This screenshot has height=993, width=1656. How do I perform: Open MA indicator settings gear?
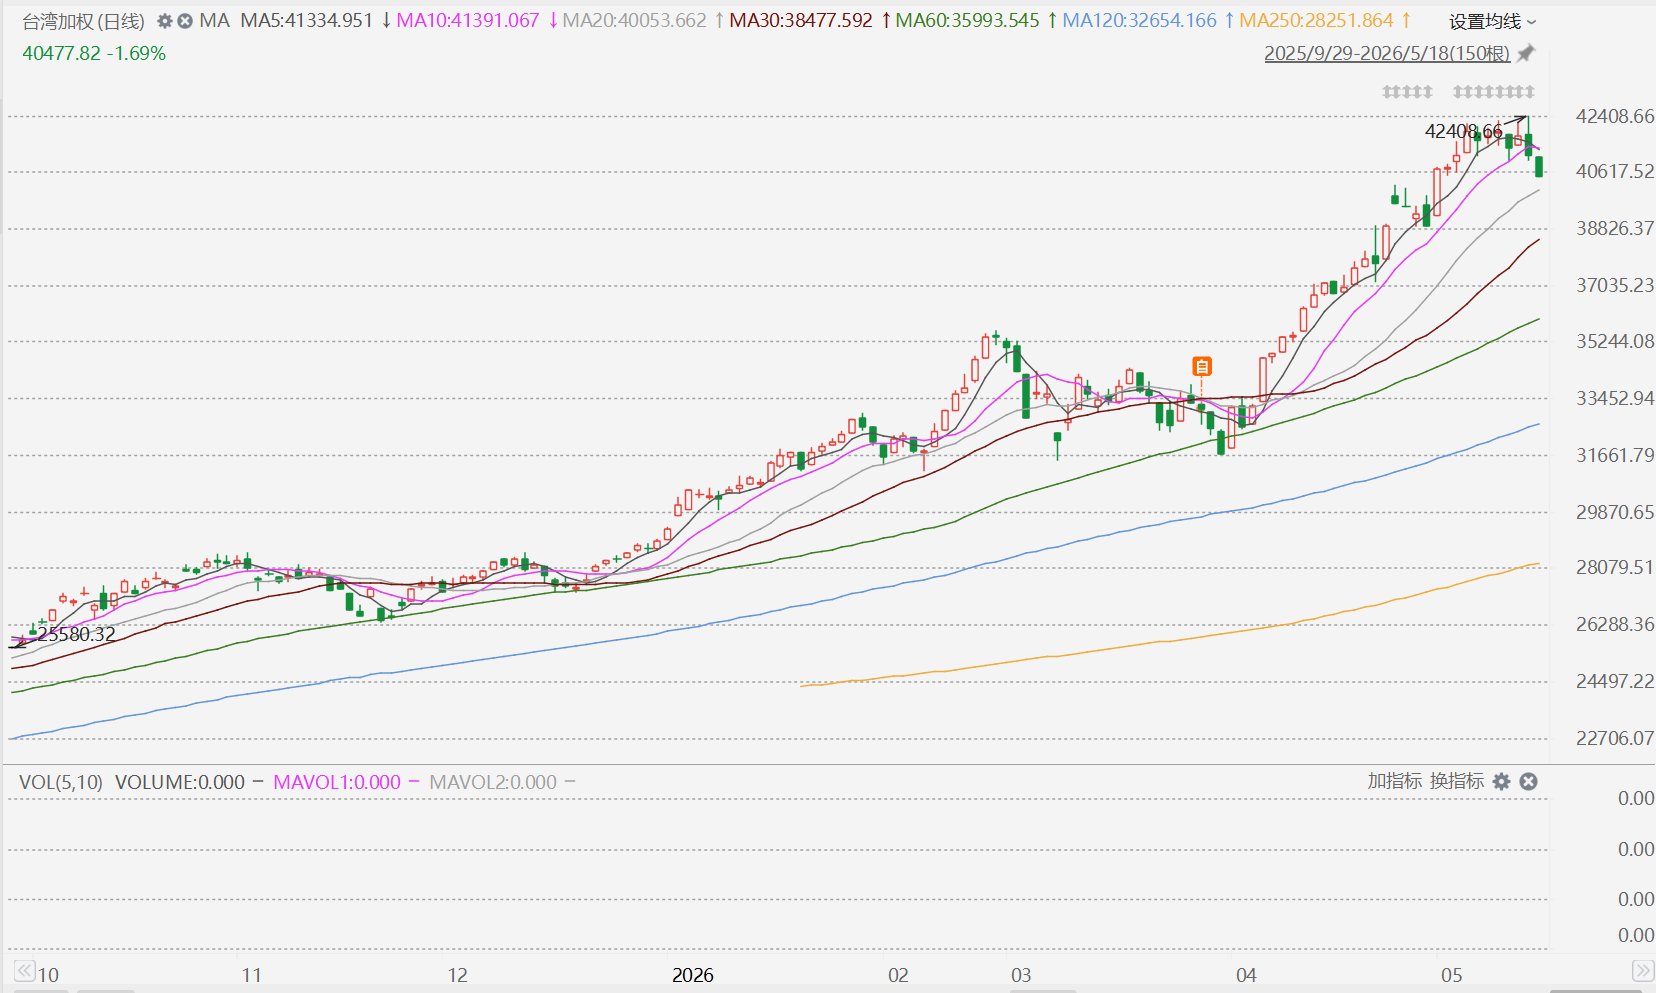coord(165,21)
